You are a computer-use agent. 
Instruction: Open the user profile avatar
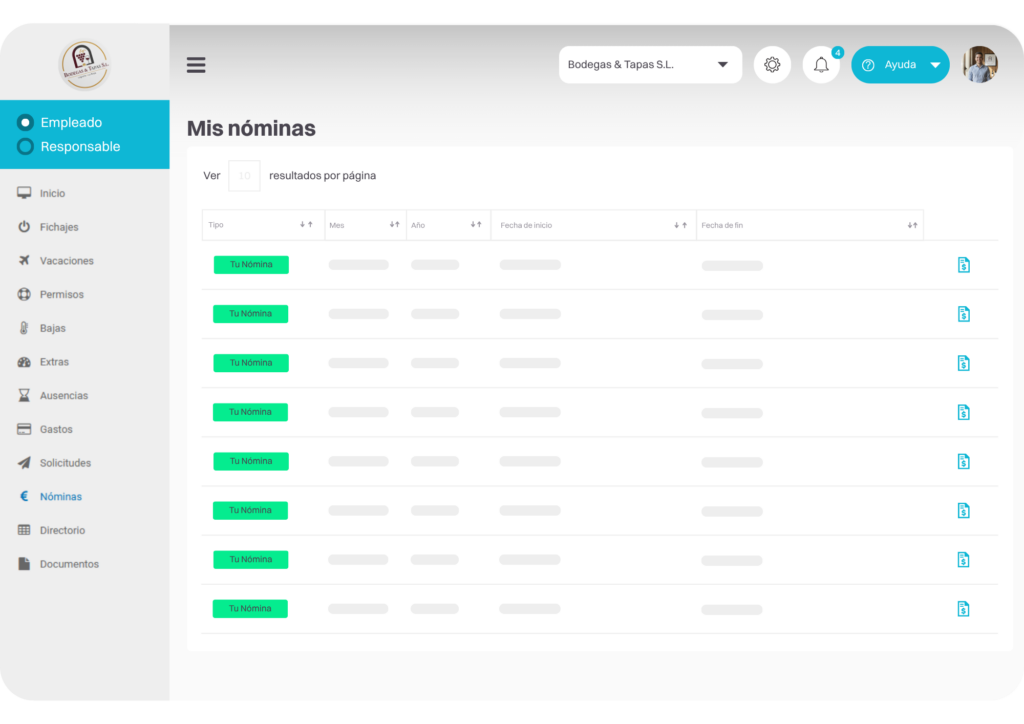click(x=980, y=65)
